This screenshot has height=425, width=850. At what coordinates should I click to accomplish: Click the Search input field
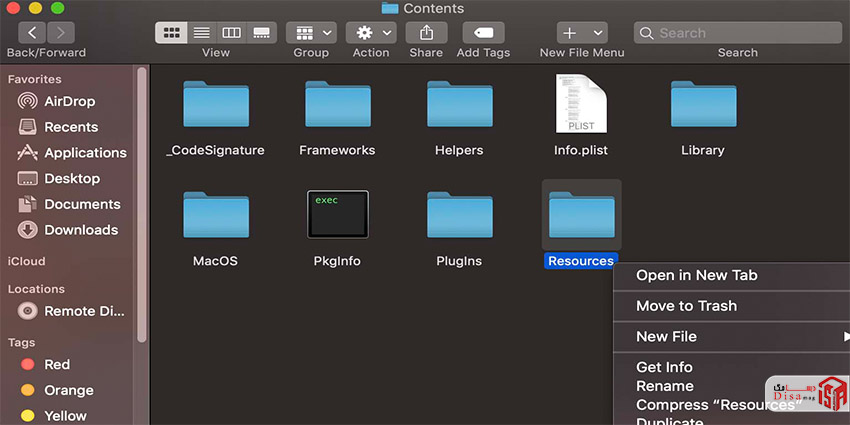pos(745,33)
